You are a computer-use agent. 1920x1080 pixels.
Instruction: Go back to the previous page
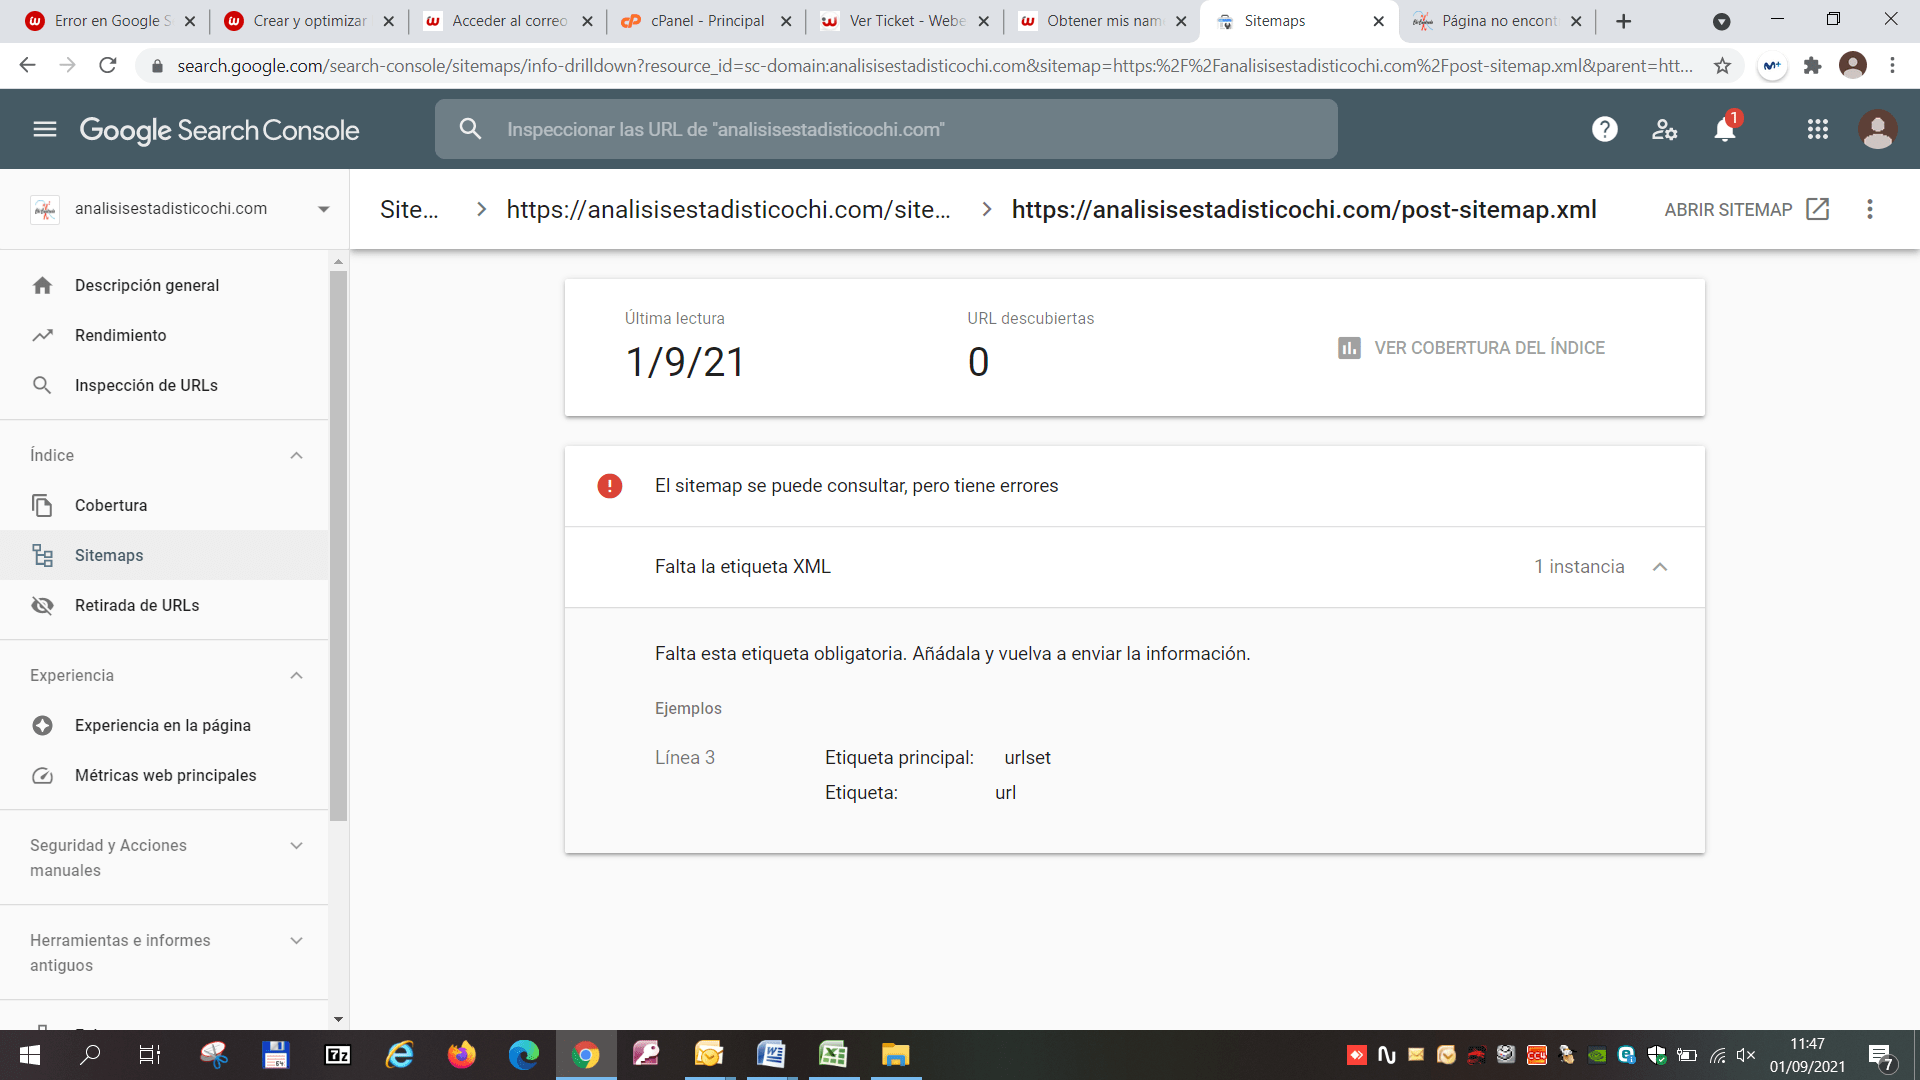pyautogui.click(x=27, y=66)
